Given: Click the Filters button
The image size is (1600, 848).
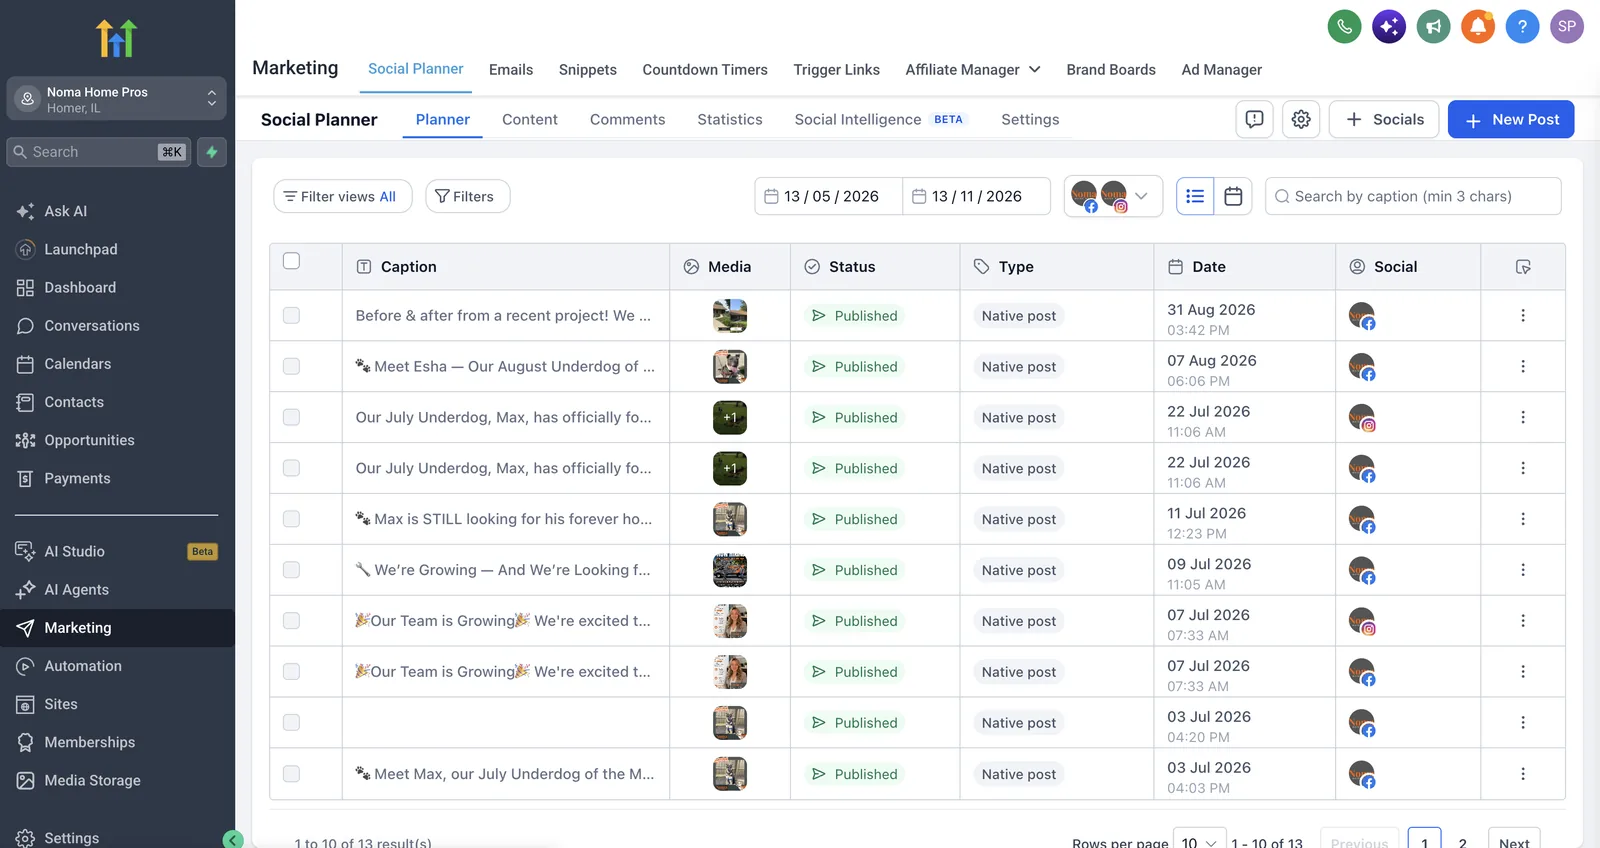Looking at the screenshot, I should 467,197.
